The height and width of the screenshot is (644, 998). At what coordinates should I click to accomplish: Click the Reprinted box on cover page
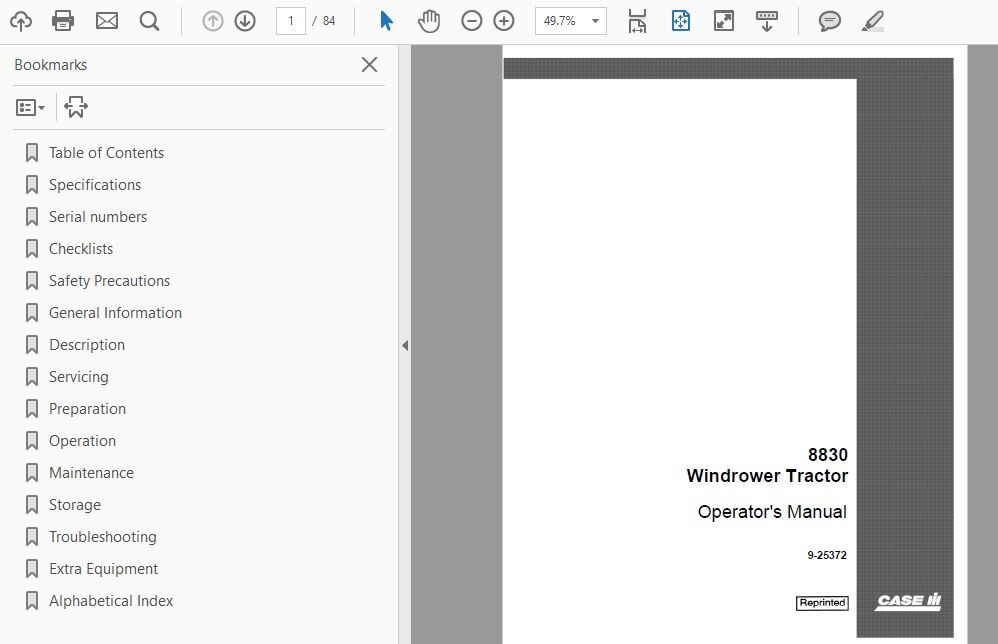[x=822, y=603]
